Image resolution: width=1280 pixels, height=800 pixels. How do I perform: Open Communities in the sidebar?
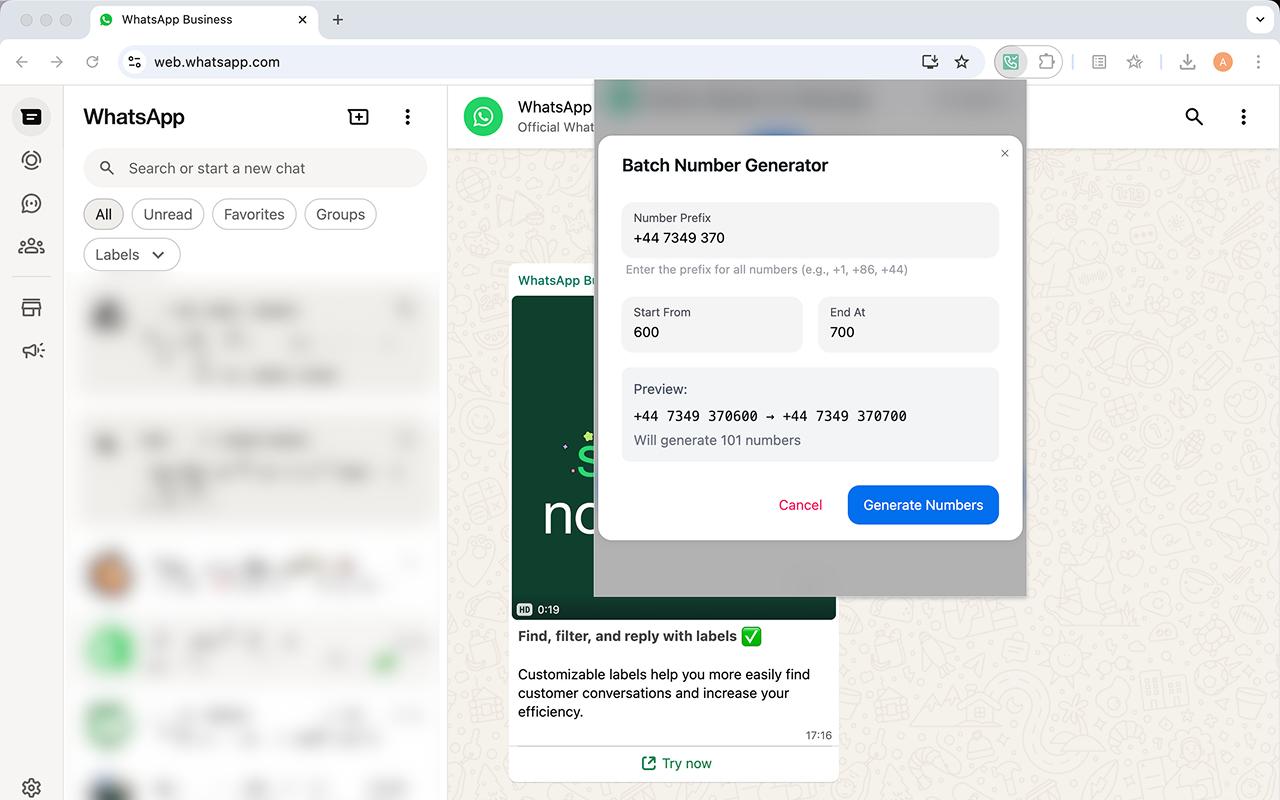(31, 245)
